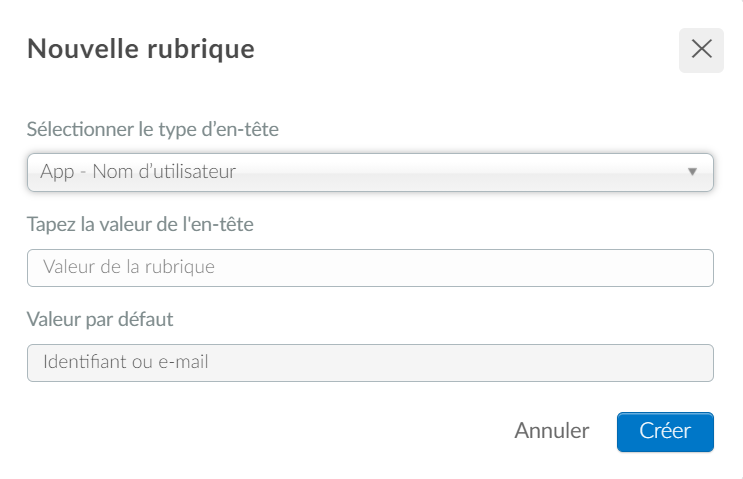Dismiss the dialog using the X icon

click(701, 50)
